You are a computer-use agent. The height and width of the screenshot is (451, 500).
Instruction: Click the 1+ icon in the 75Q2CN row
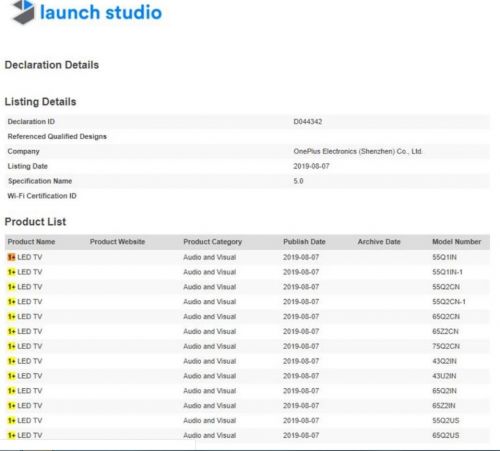pyautogui.click(x=12, y=346)
